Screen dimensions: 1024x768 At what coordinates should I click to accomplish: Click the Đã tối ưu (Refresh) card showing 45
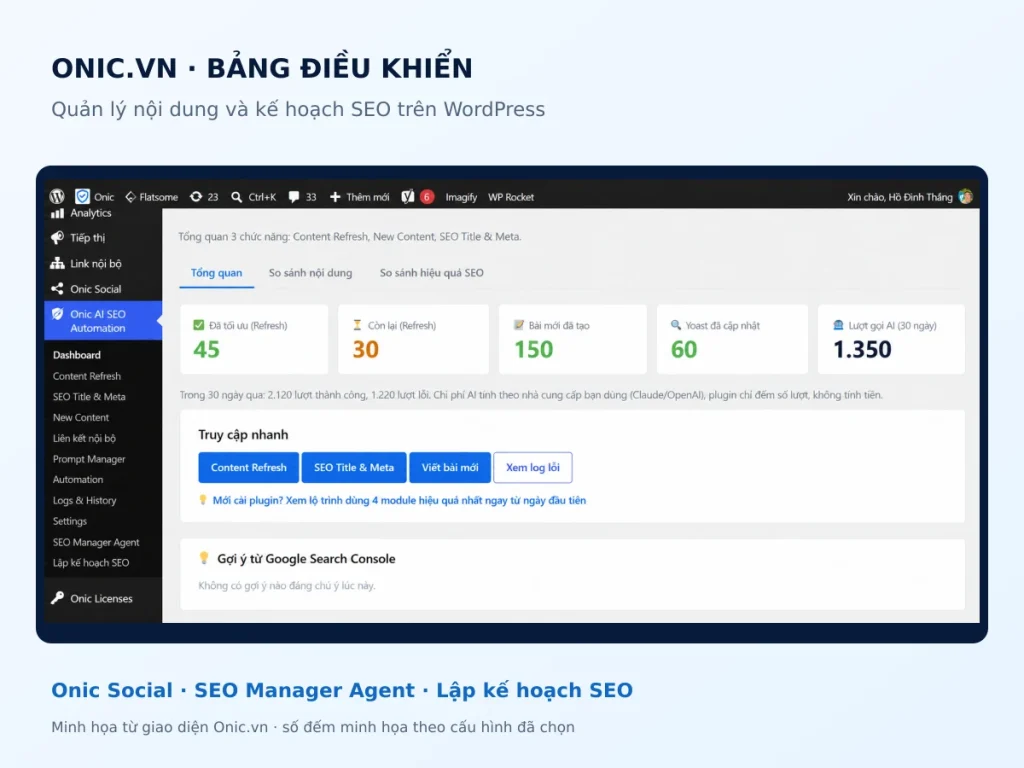click(254, 339)
